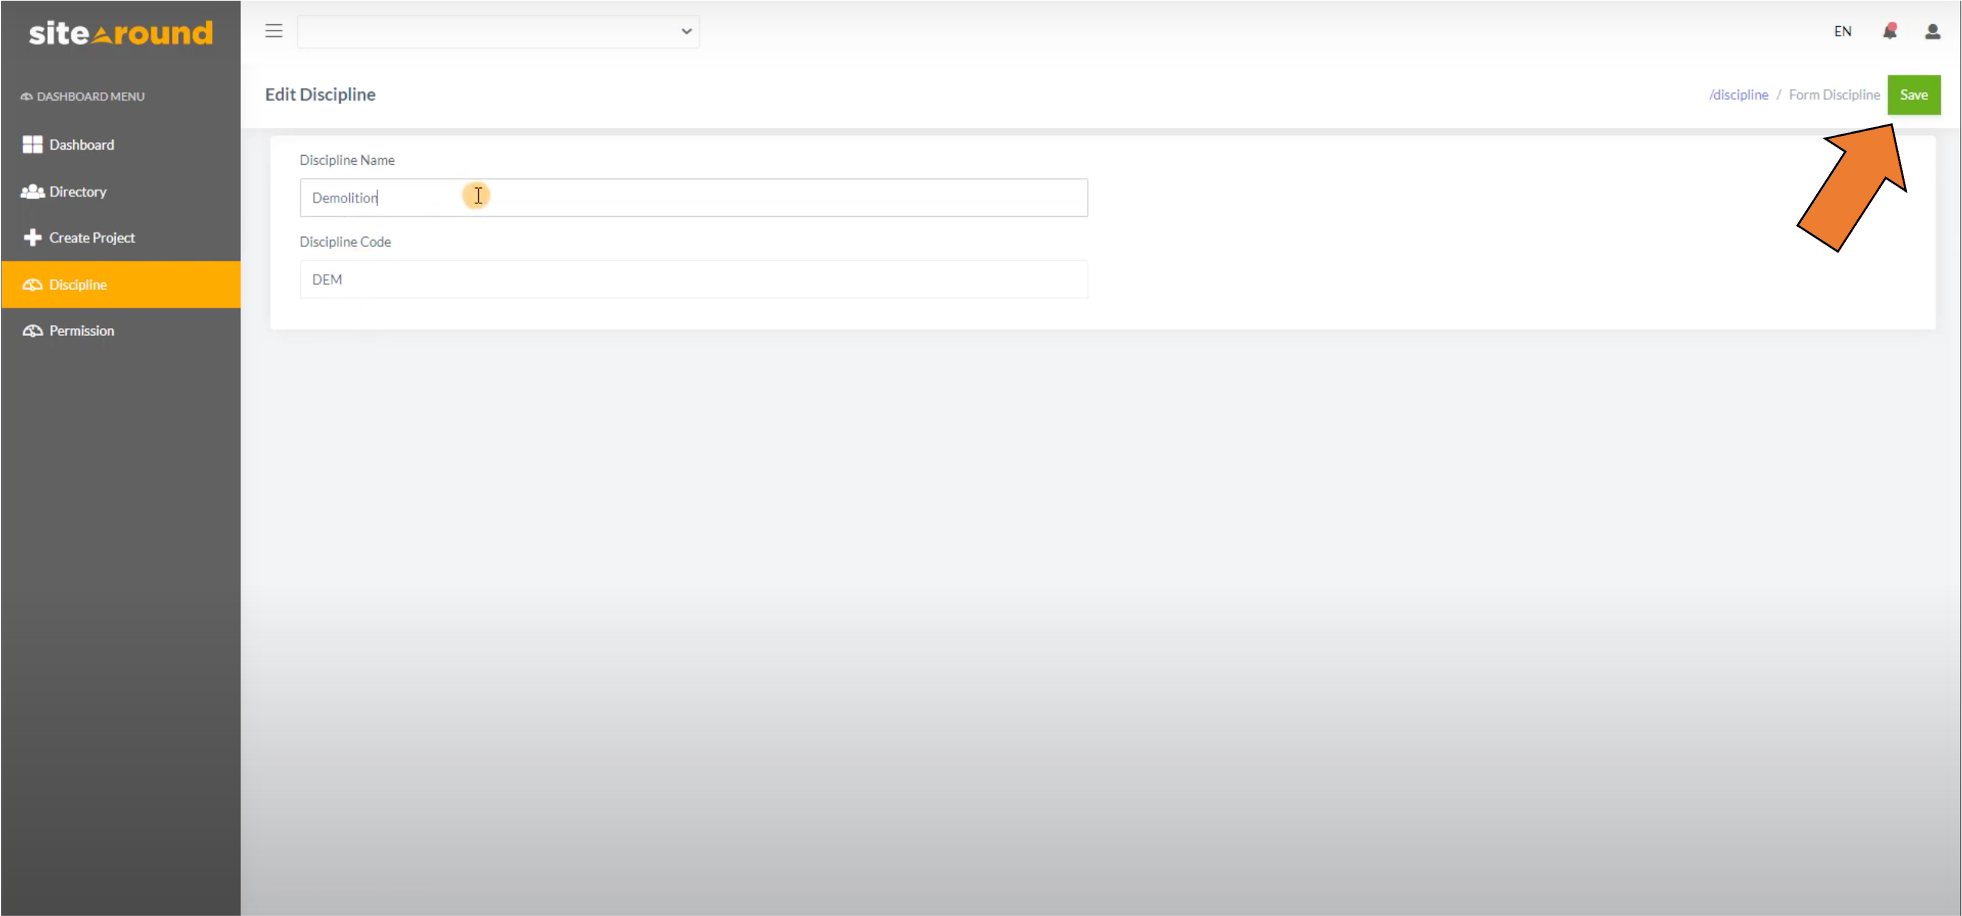Image resolution: width=1962 pixels, height=916 pixels.
Task: Open the user profile icon
Action: pyautogui.click(x=1932, y=32)
